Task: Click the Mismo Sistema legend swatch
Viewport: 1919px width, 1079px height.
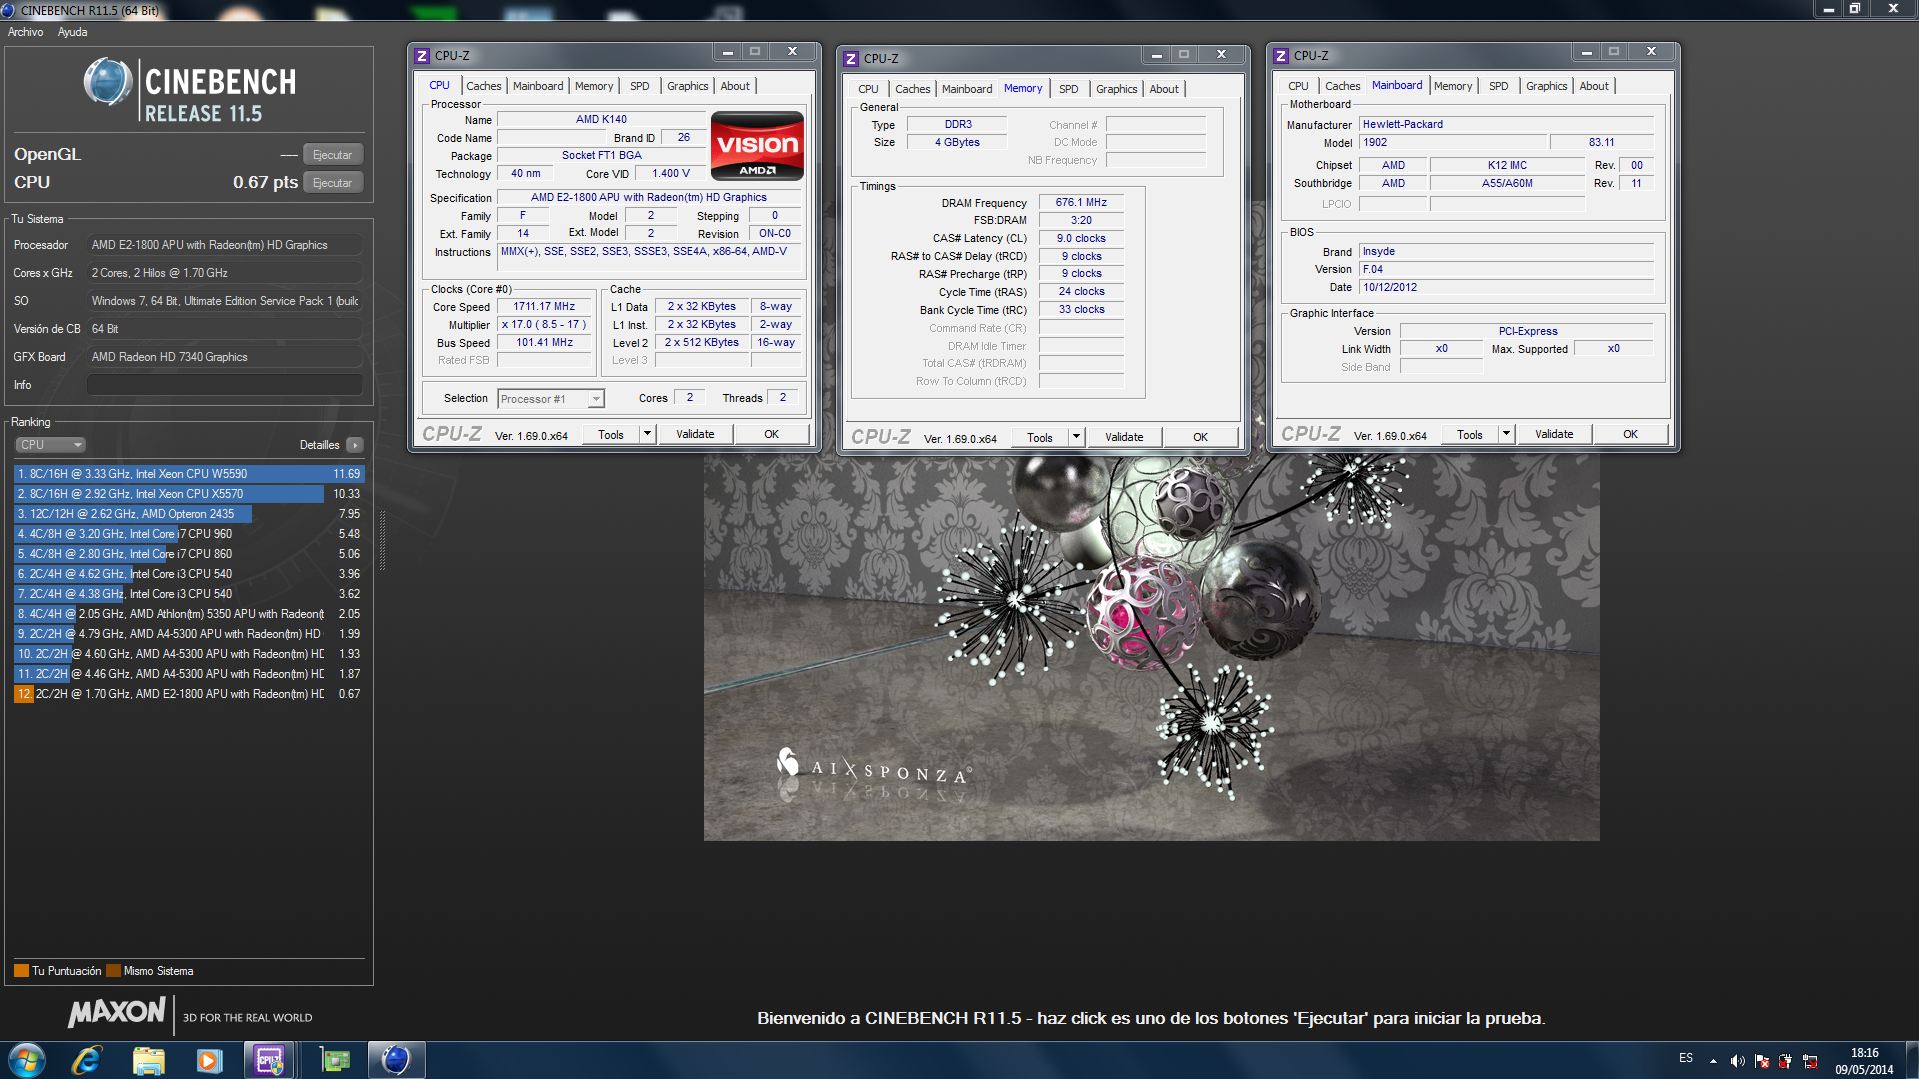Action: coord(113,971)
